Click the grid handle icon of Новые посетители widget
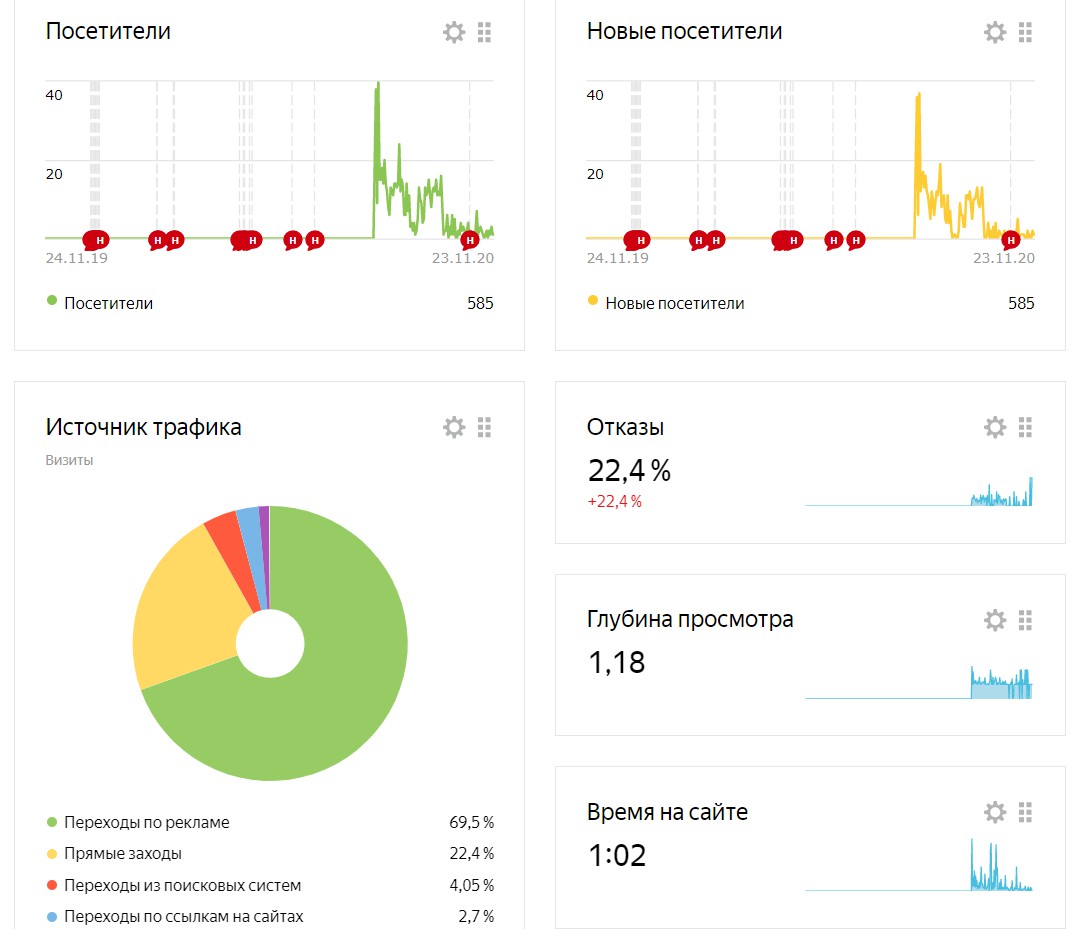This screenshot has width=1072, height=929. pyautogui.click(x=1026, y=32)
